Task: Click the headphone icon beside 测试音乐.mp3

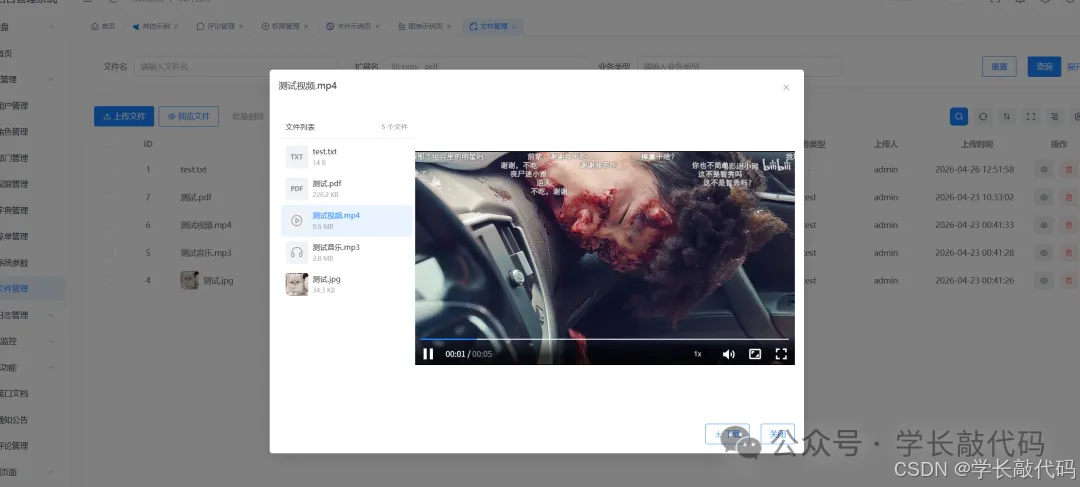Action: coord(297,252)
